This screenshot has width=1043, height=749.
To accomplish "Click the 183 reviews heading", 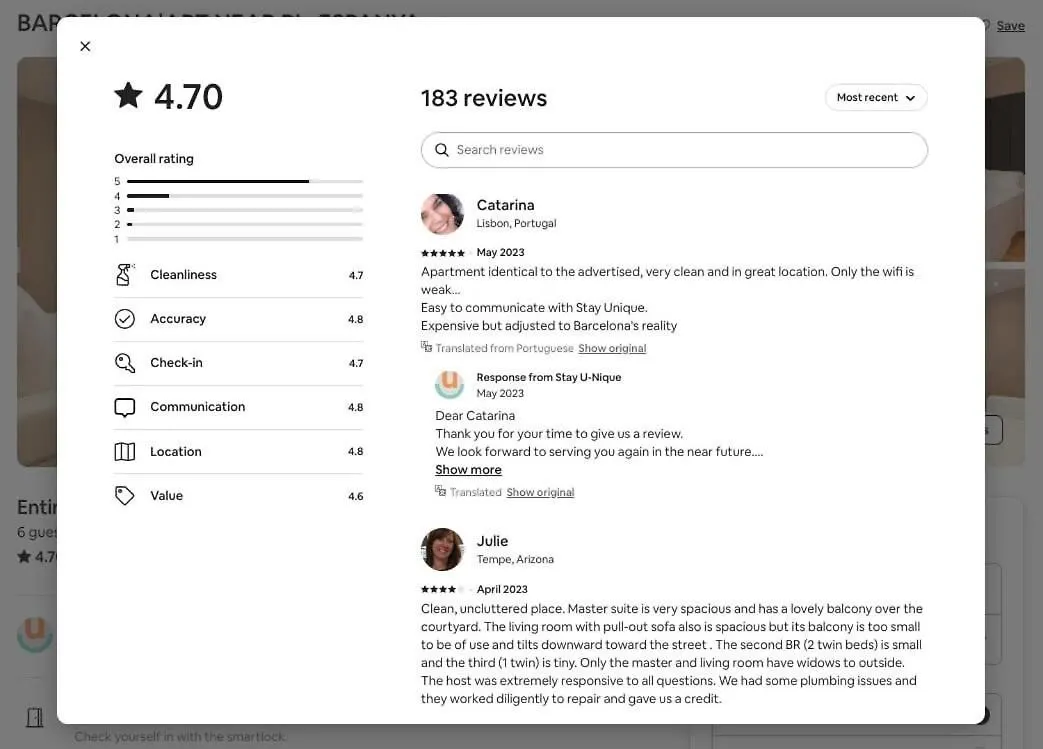I will click(484, 98).
